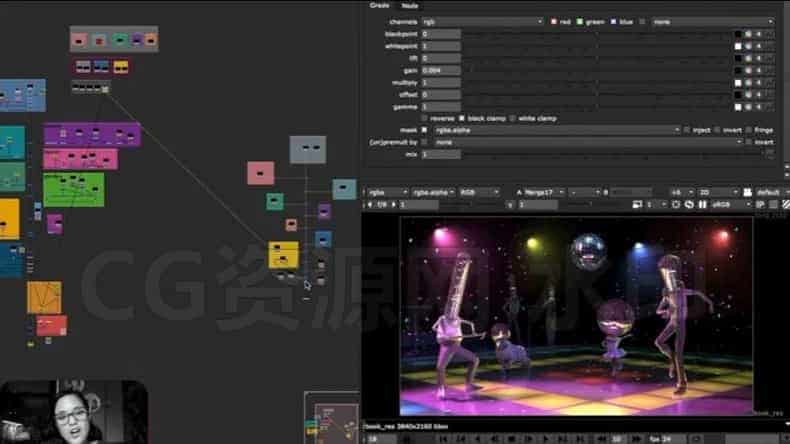
Task: Open the viewer rgba layer dropdown
Action: coord(387,193)
